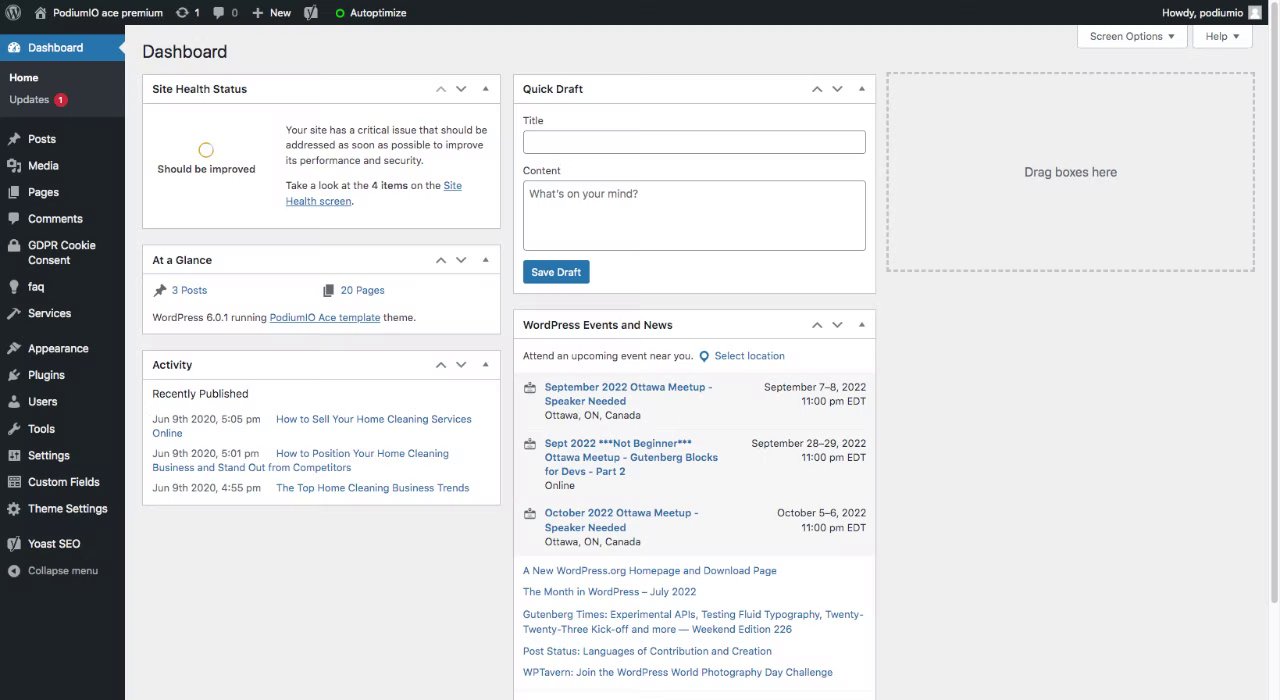The width and height of the screenshot is (1280, 700).
Task: Move the At a Glance box down
Action: coord(461,260)
